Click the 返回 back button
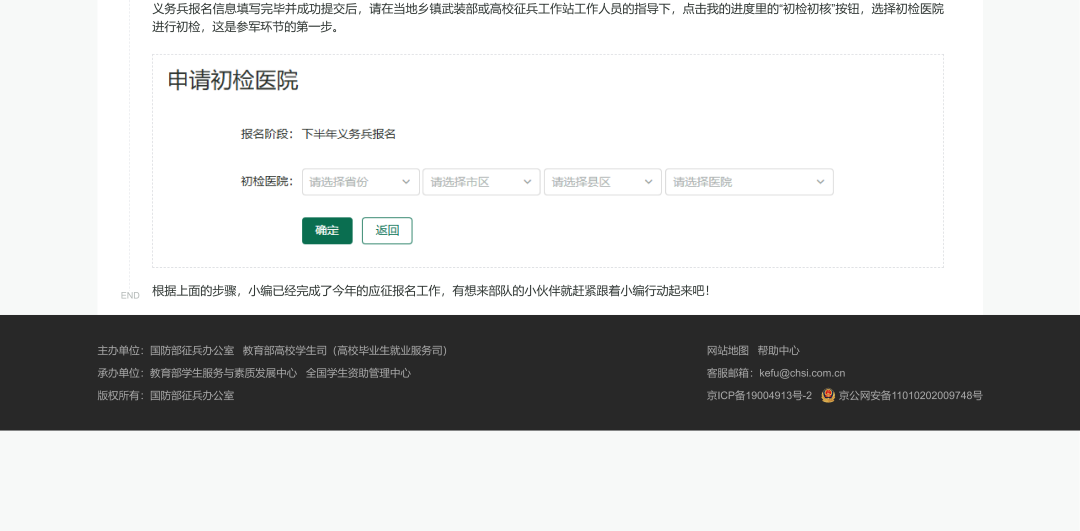This screenshot has width=1080, height=531. point(387,231)
